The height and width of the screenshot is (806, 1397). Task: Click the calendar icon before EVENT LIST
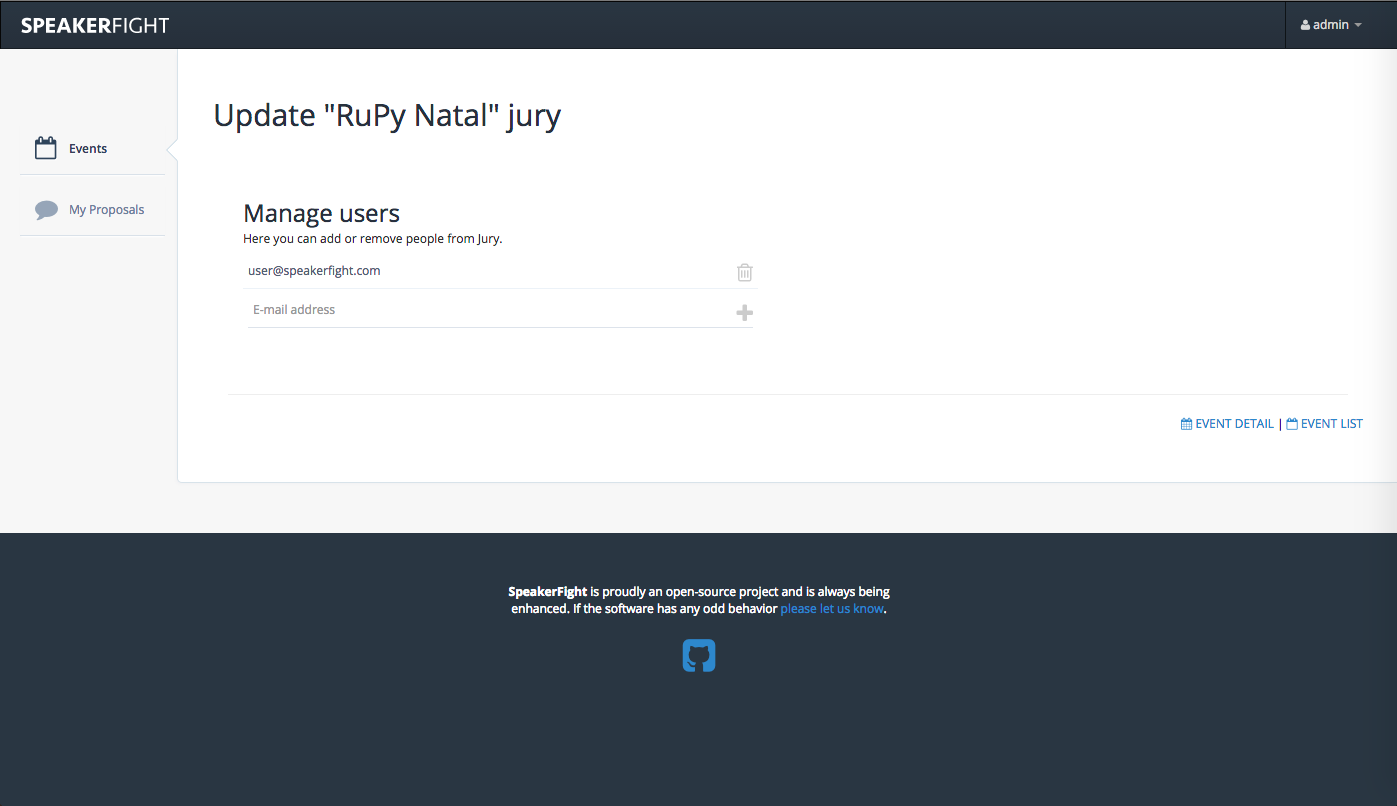click(x=1292, y=424)
